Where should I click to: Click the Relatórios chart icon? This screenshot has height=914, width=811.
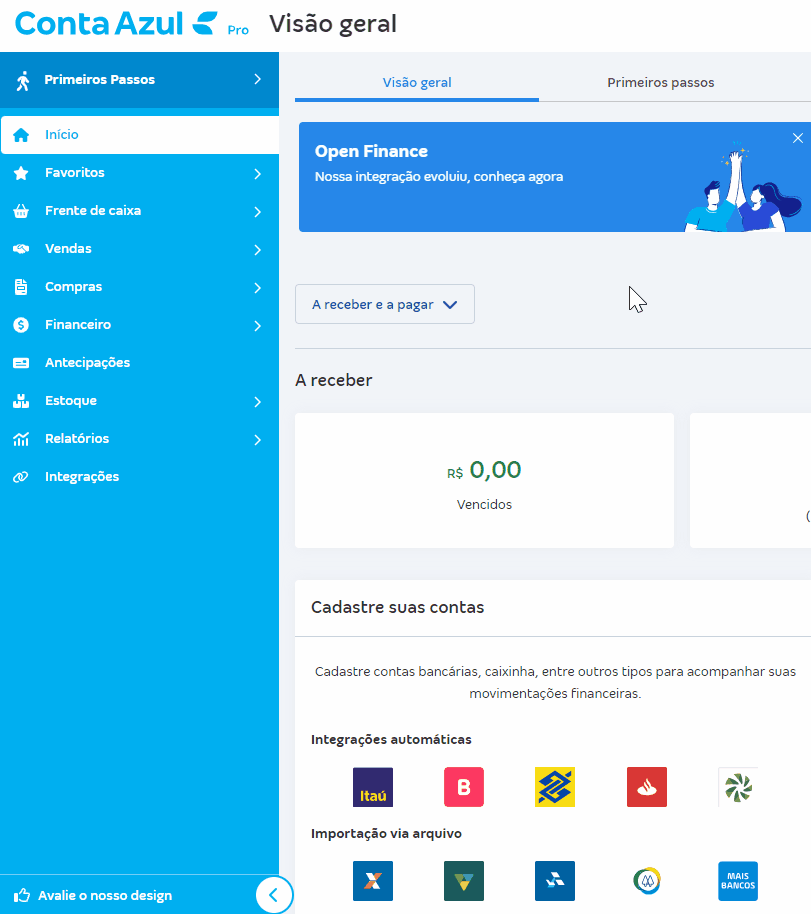[x=21, y=439]
